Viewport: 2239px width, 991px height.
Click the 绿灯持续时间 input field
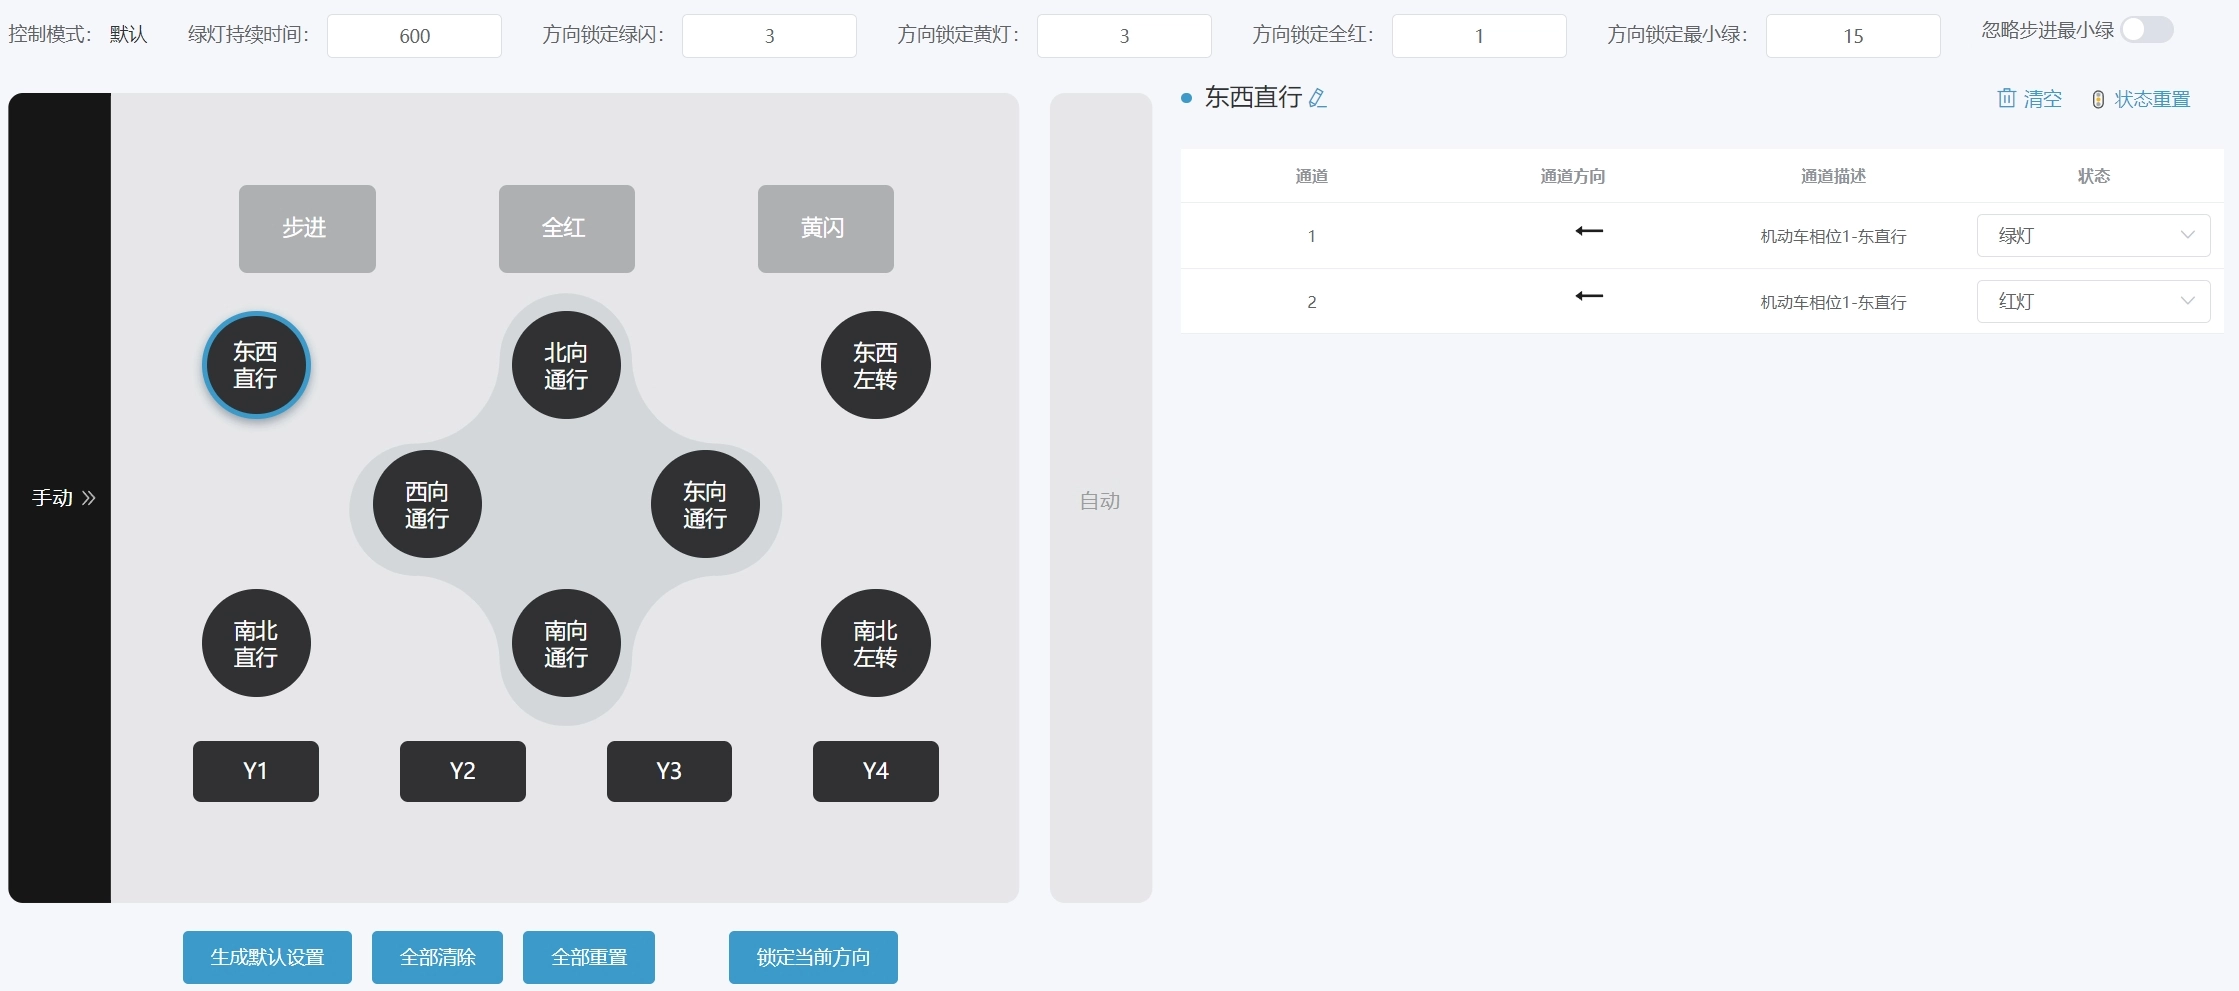(414, 36)
